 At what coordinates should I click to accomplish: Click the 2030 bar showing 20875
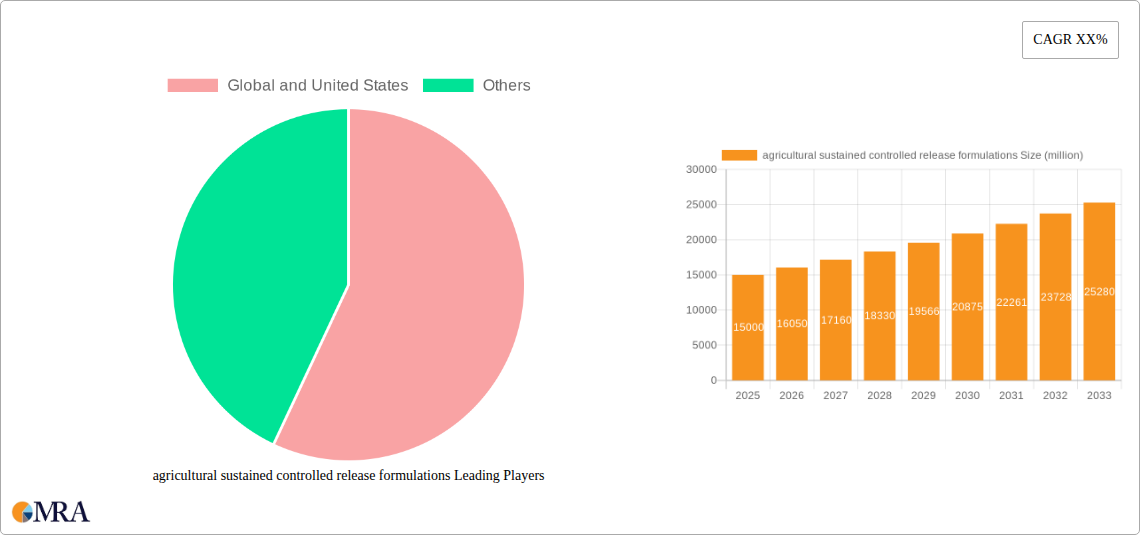point(968,307)
